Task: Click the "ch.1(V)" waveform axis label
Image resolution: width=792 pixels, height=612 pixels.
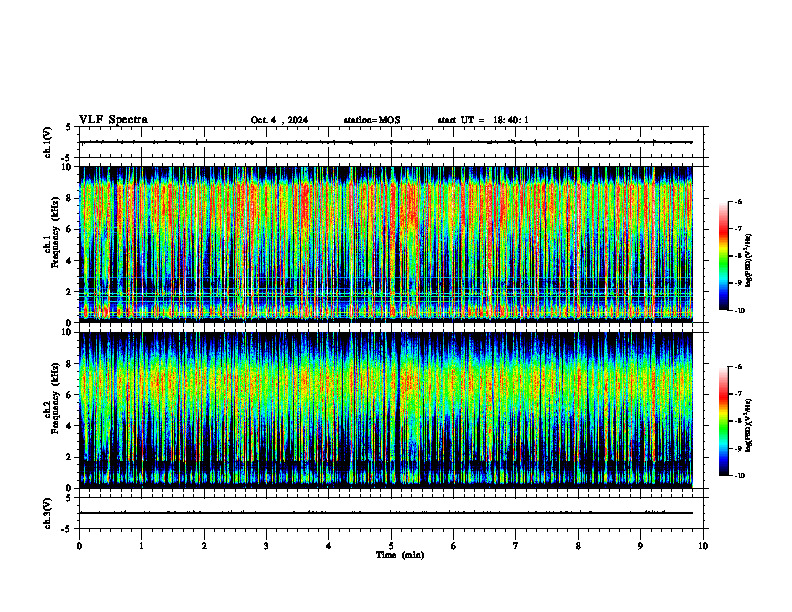Action: click(x=47, y=142)
